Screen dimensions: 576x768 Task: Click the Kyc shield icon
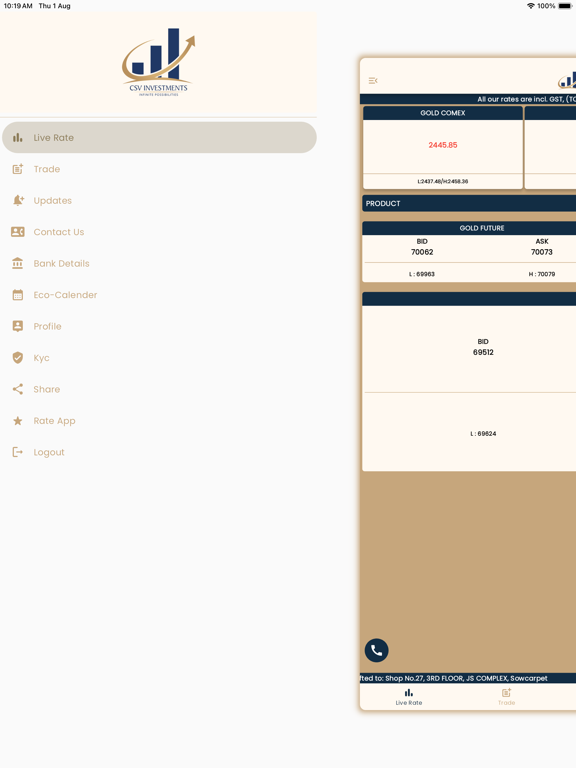tap(18, 358)
